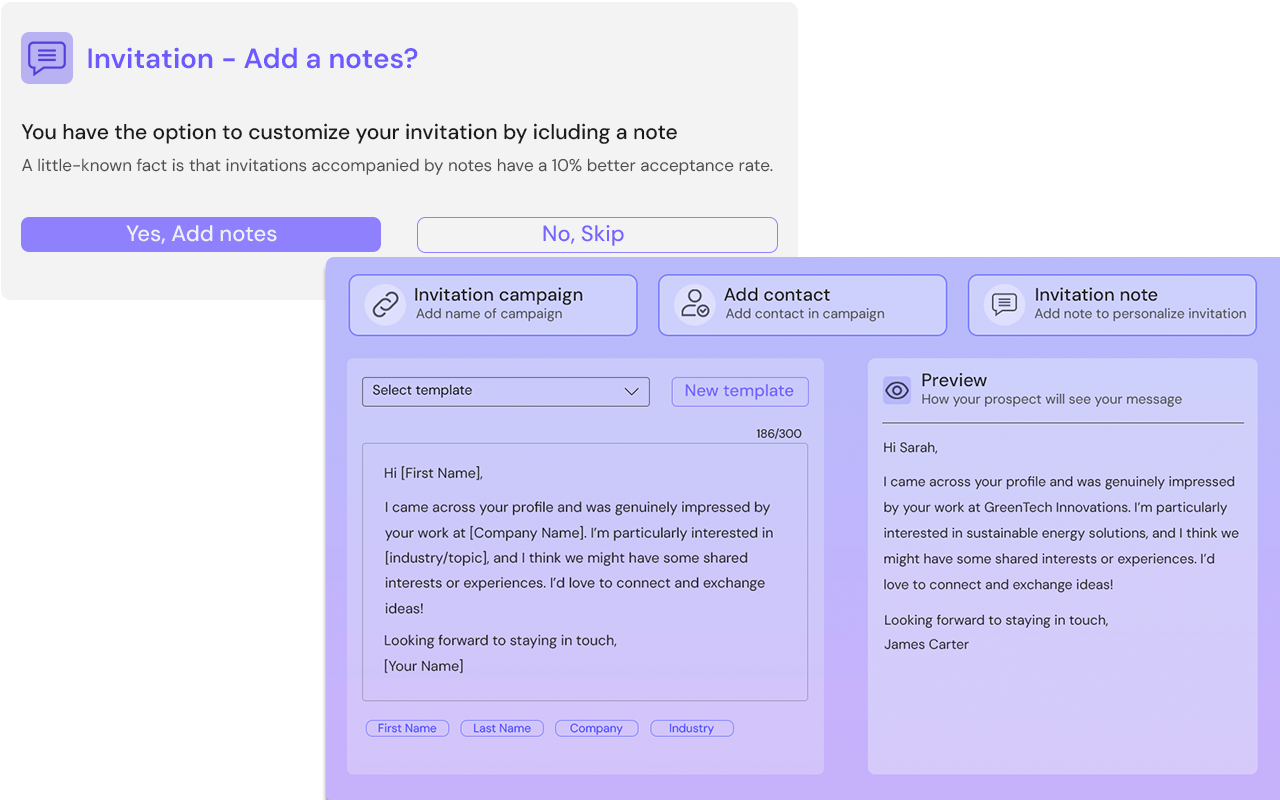Click the link chain icon in Invitation campaign
The width and height of the screenshot is (1280, 800).
[385, 305]
